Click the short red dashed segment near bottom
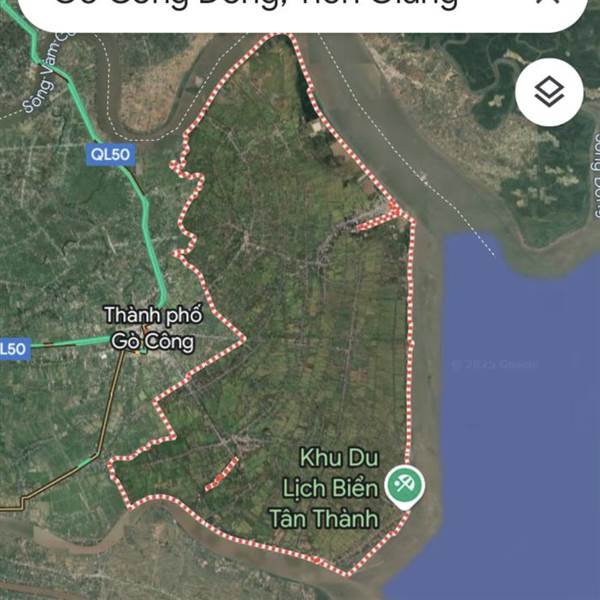The height and width of the screenshot is (600, 600). 222,475
